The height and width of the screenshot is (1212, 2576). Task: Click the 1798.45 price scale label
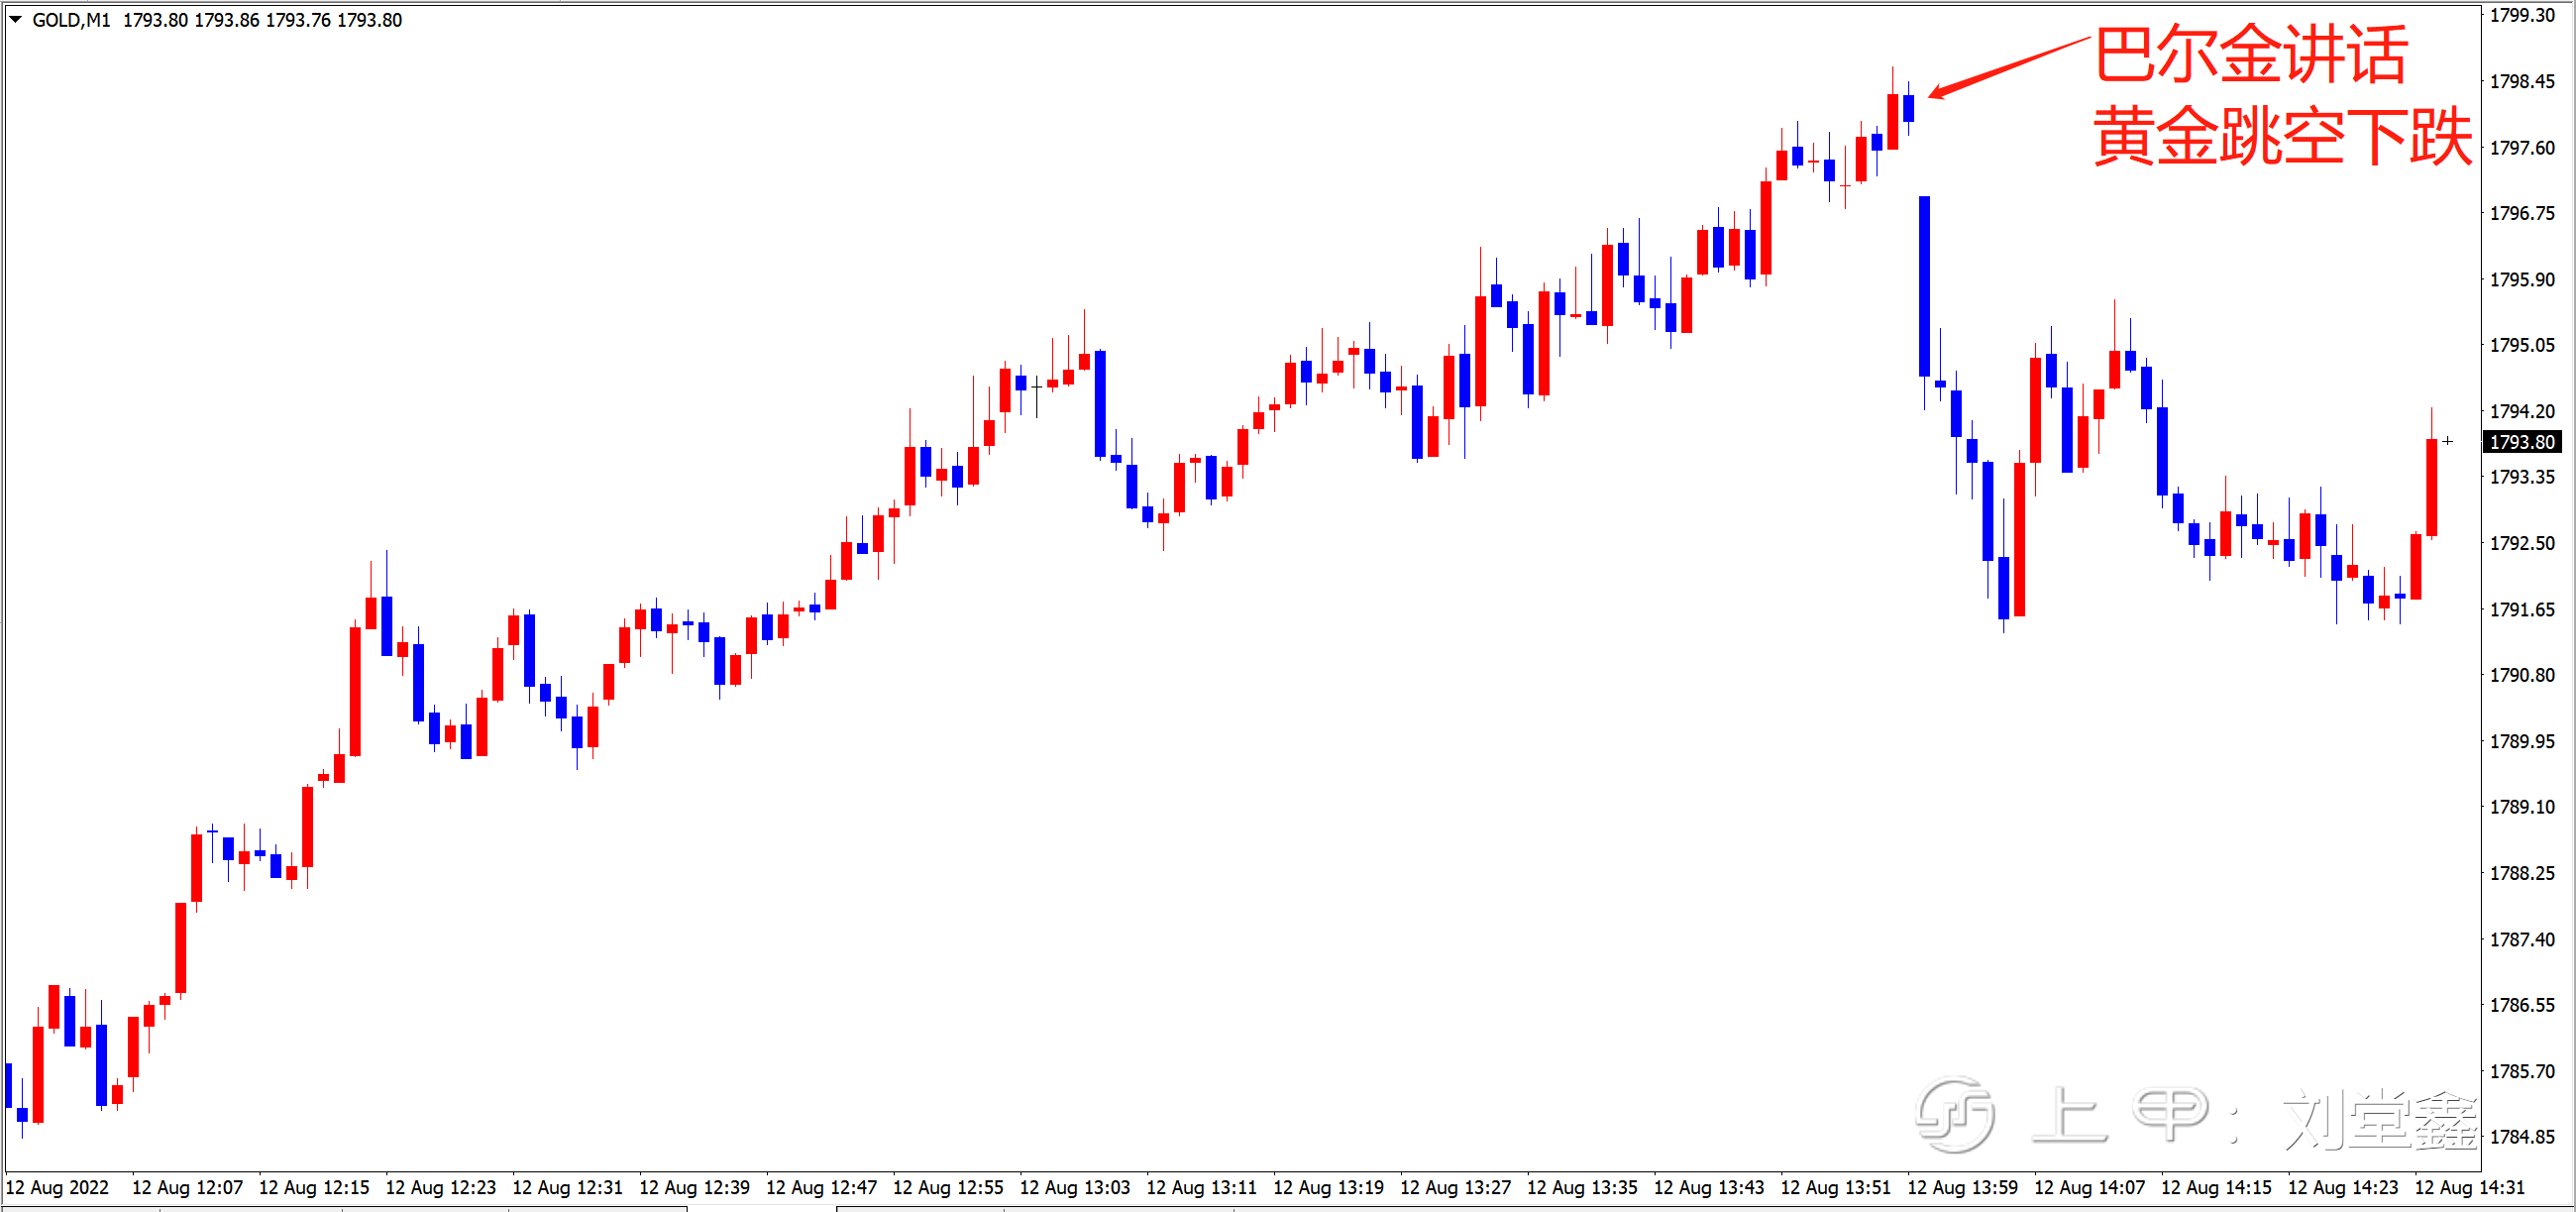click(x=2521, y=82)
